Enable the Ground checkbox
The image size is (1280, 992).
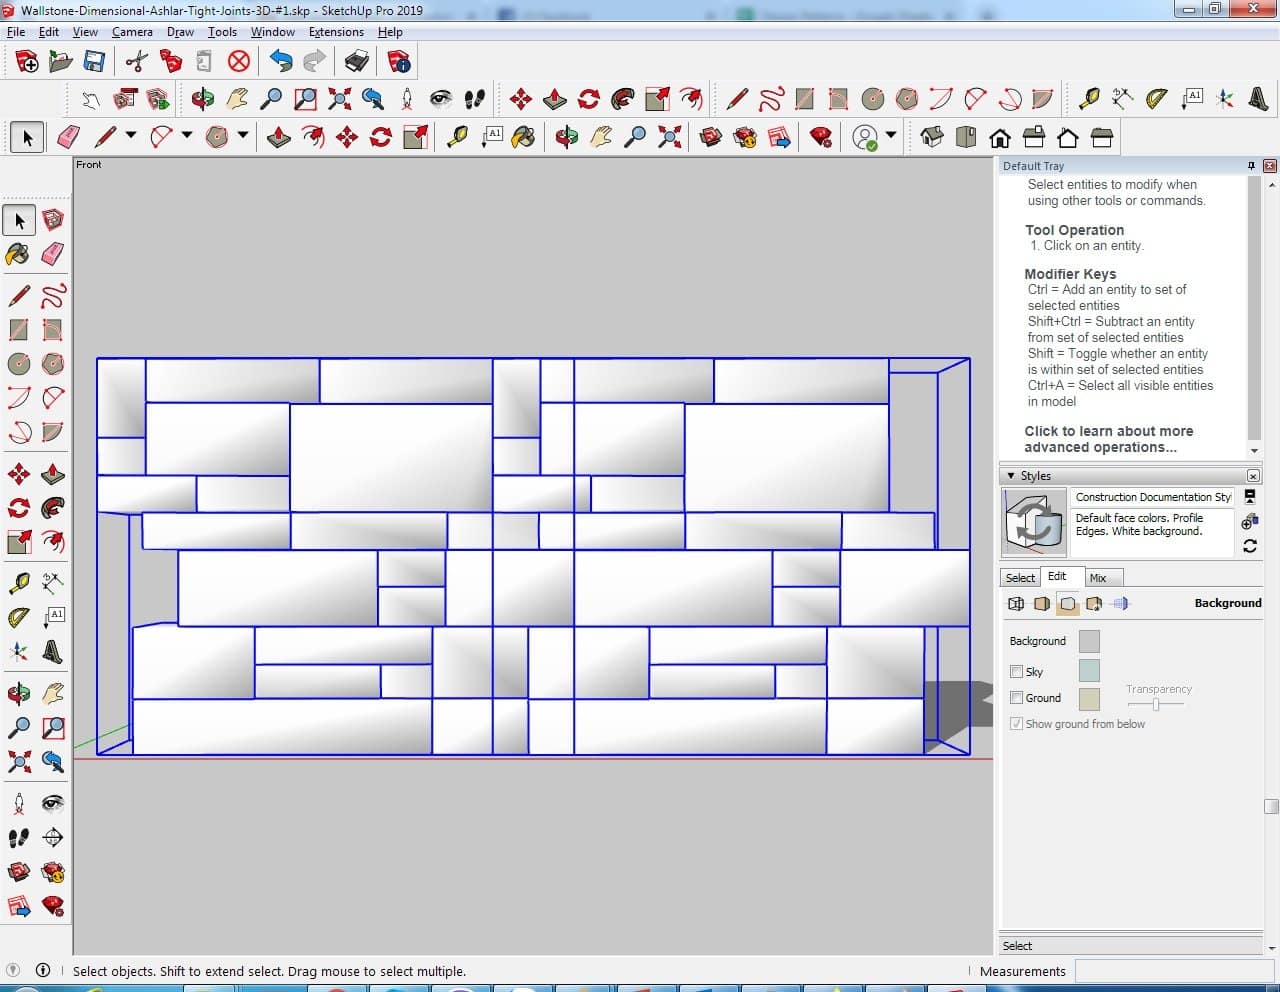click(x=1017, y=698)
